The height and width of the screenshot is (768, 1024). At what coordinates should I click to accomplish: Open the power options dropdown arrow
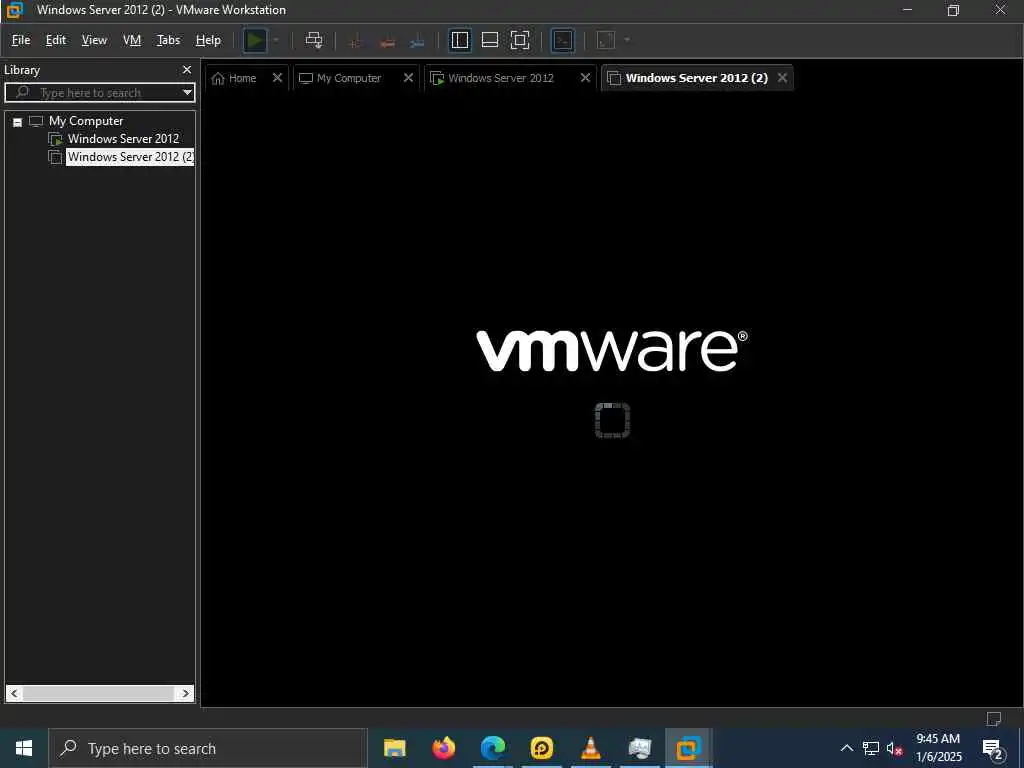point(276,40)
